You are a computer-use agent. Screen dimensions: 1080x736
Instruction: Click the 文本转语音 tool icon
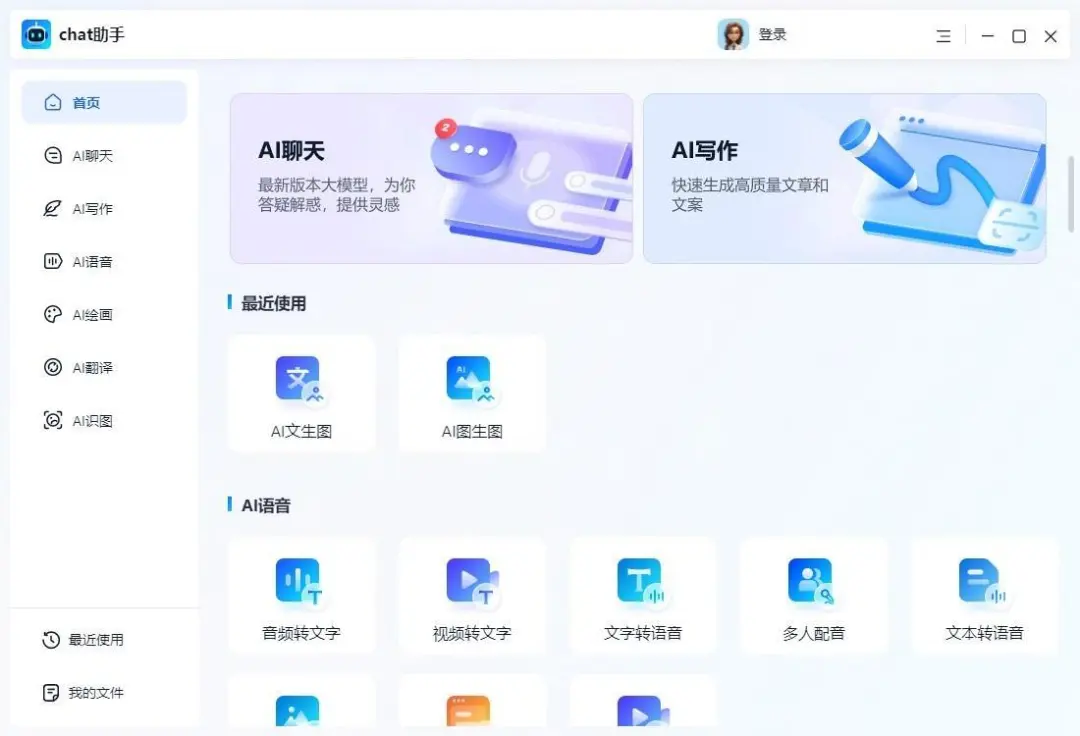coord(984,582)
